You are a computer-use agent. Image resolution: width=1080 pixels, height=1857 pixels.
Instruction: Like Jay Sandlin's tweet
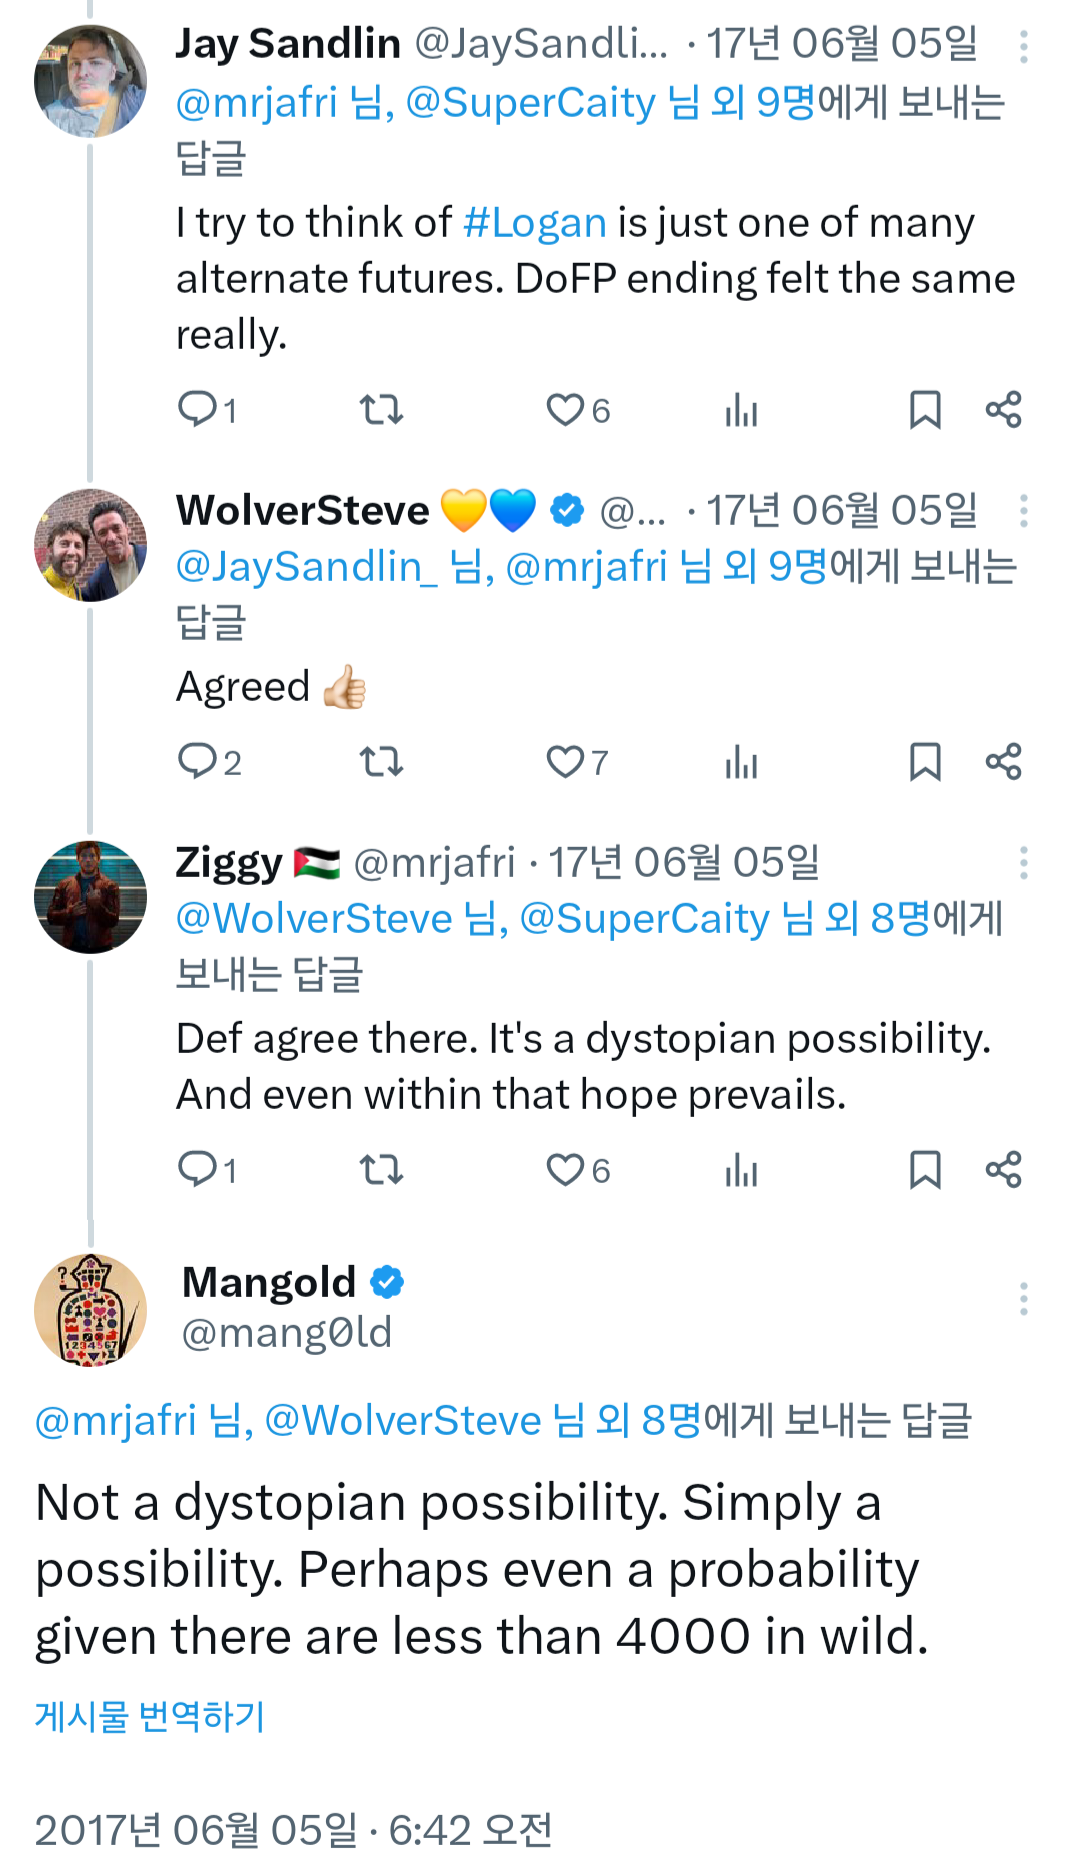coord(565,410)
